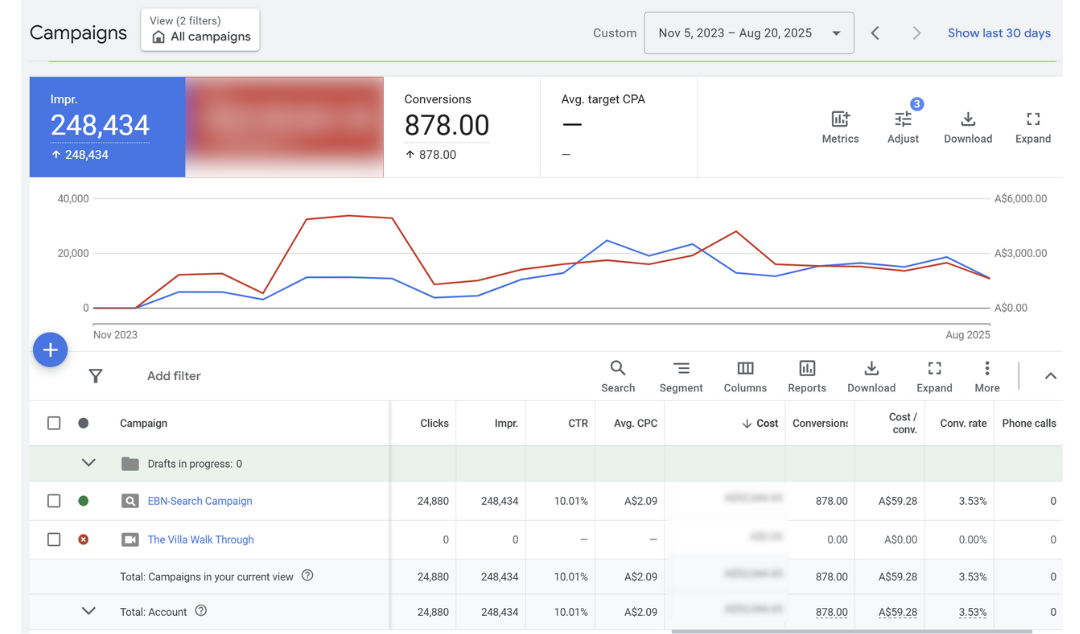Open the All campaigns view selector

click(200, 30)
